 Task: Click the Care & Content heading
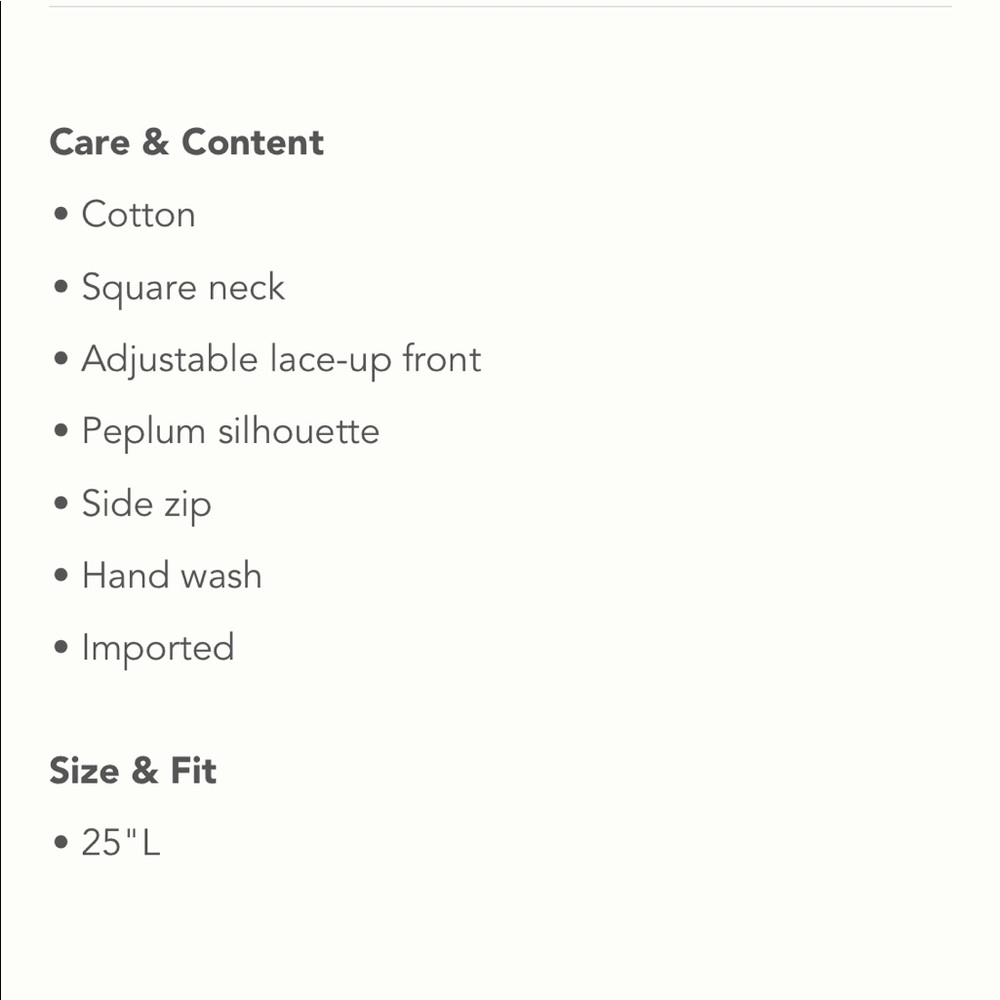pos(186,142)
